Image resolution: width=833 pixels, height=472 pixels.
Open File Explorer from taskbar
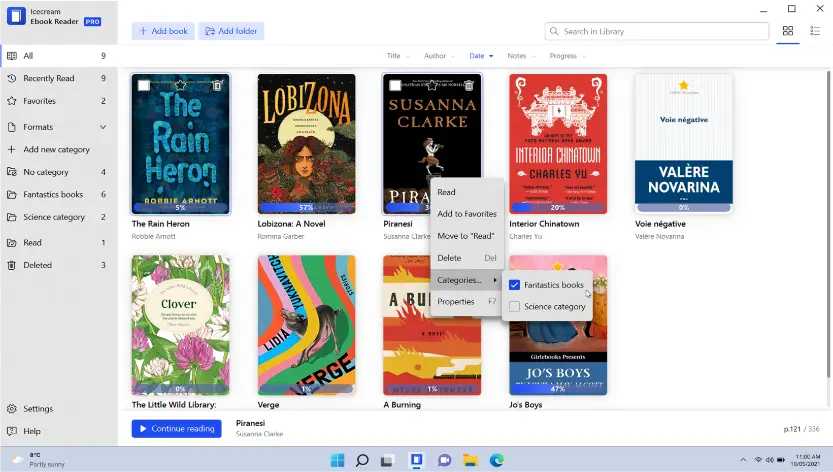[x=470, y=460]
